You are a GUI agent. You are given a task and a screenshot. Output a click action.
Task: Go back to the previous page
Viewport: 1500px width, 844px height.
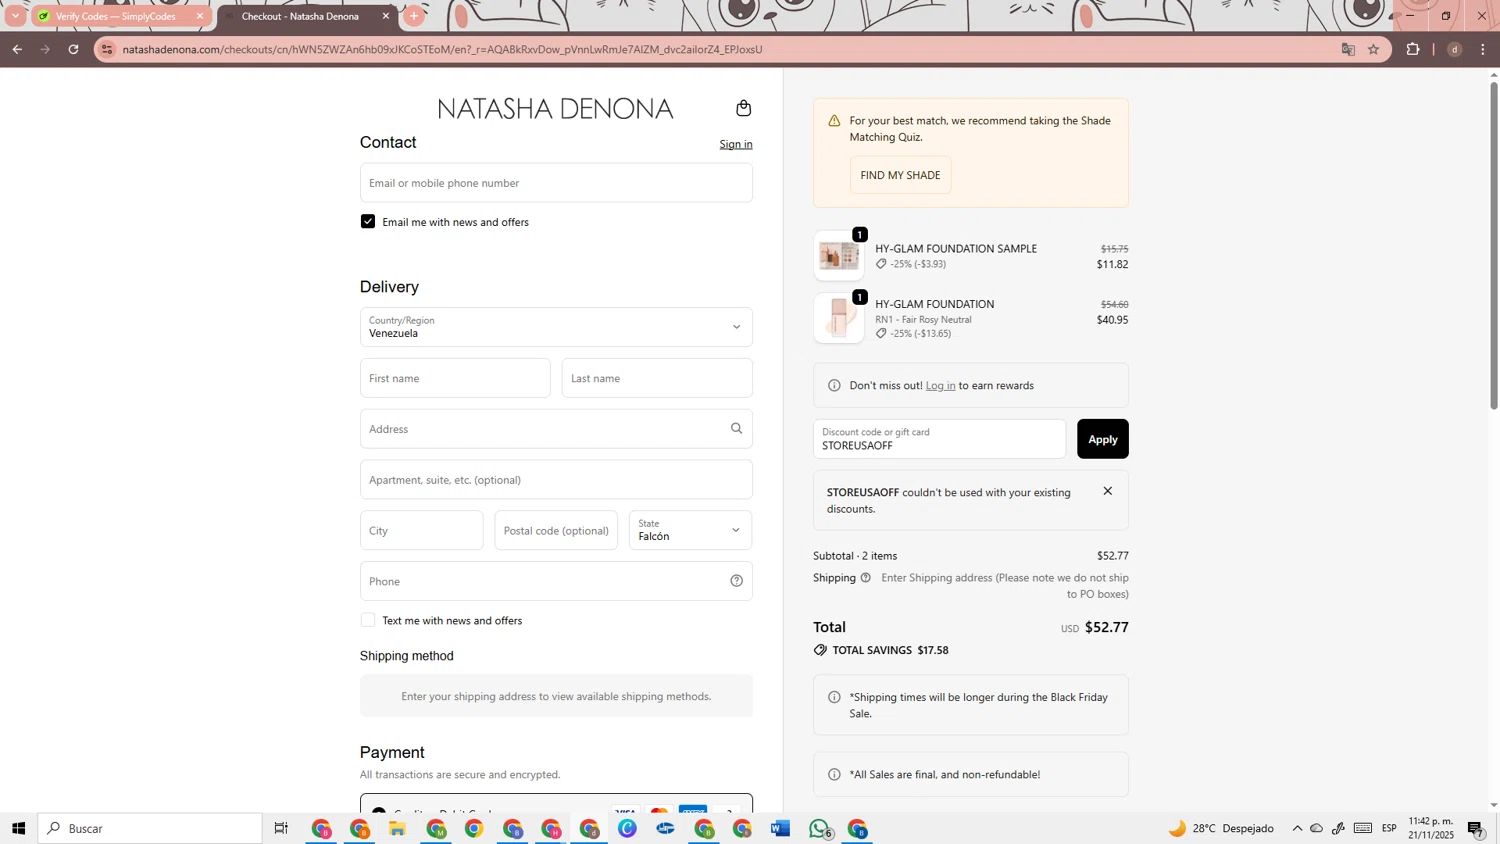point(17,49)
